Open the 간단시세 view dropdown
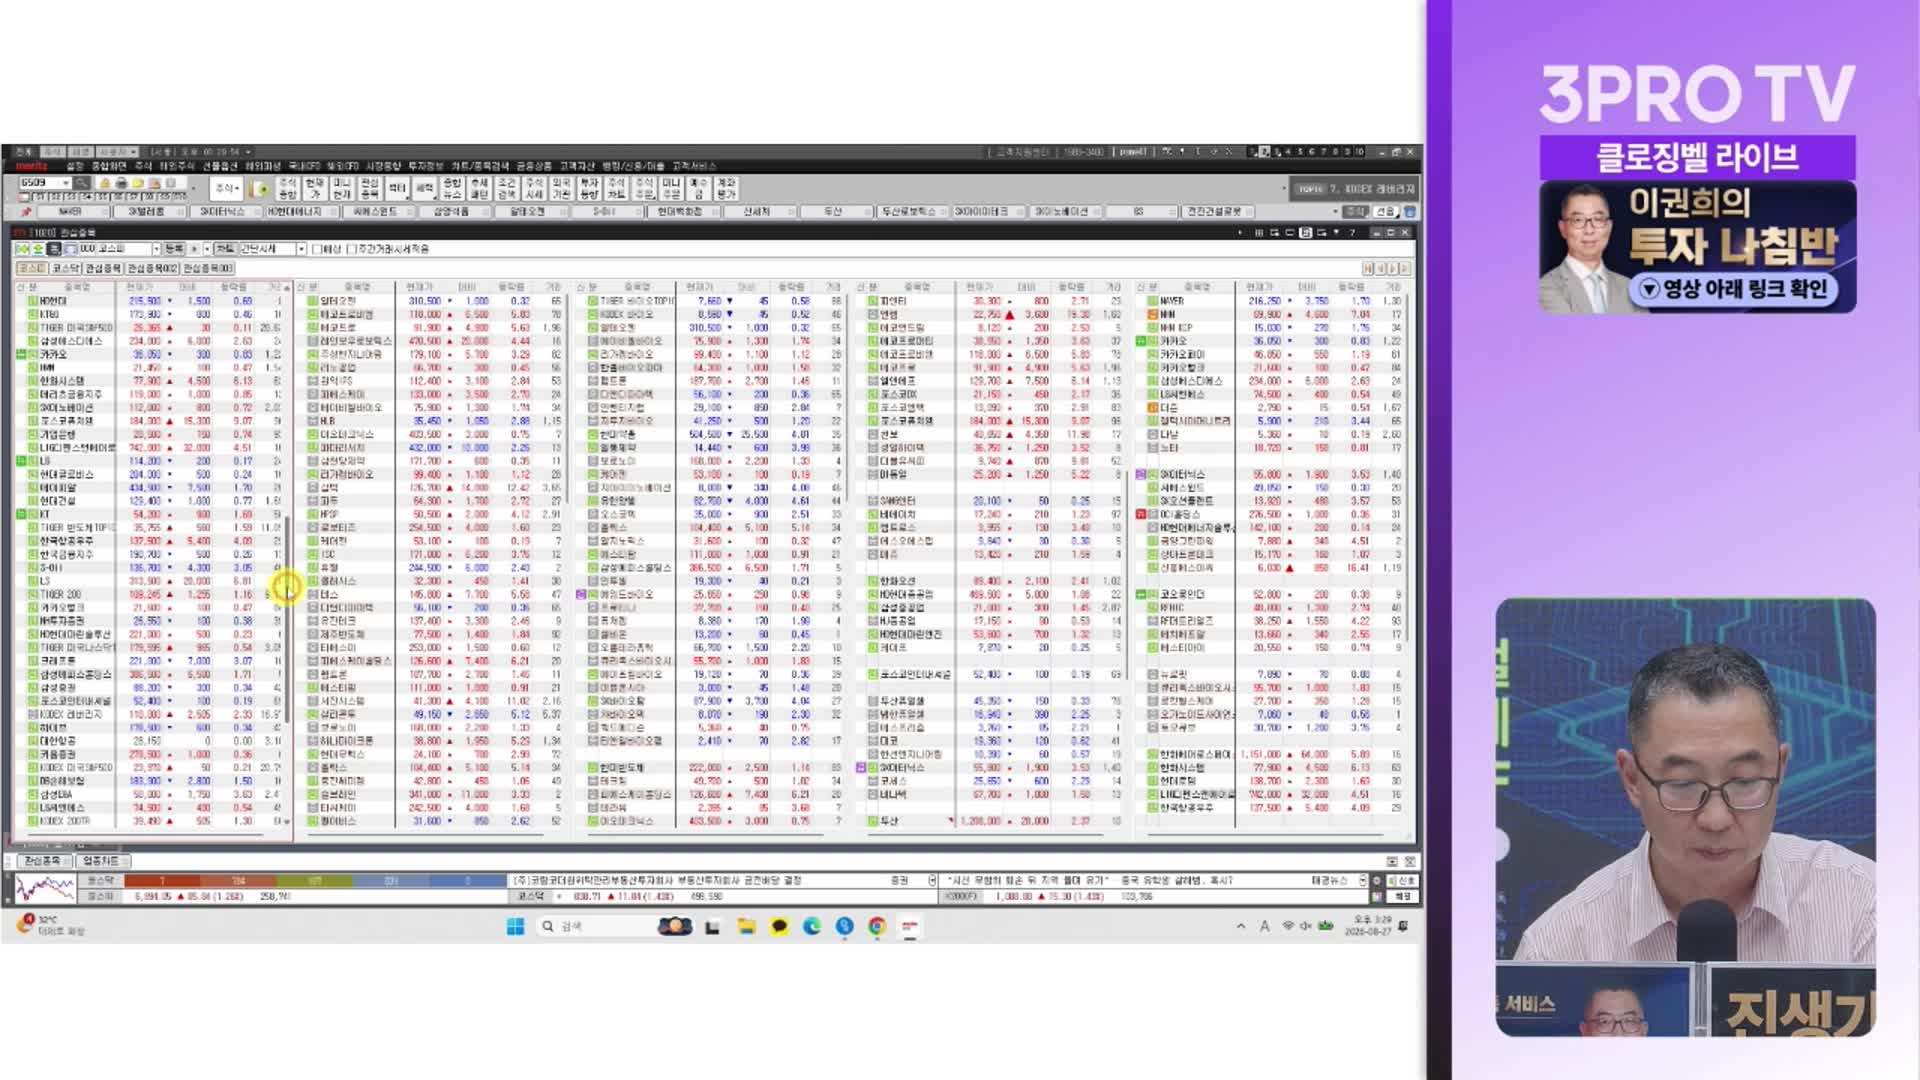This screenshot has width=1920, height=1080. click(301, 249)
